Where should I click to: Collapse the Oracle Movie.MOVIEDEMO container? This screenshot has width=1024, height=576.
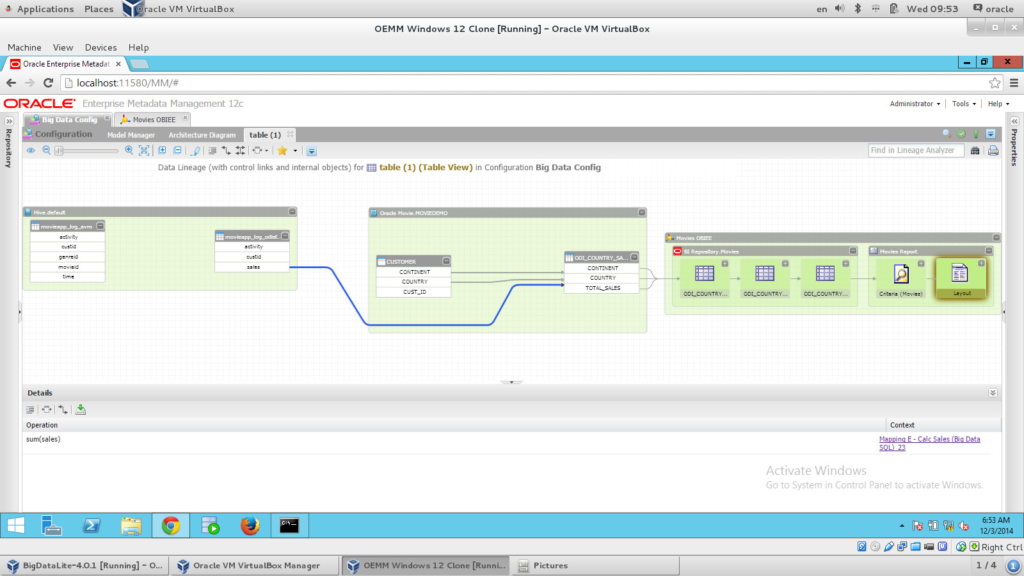(641, 212)
